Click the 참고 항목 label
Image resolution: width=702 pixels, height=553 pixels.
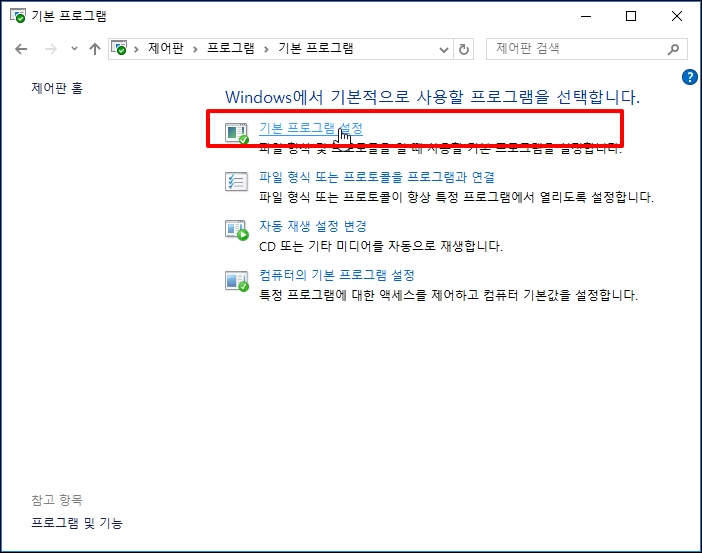(57, 500)
